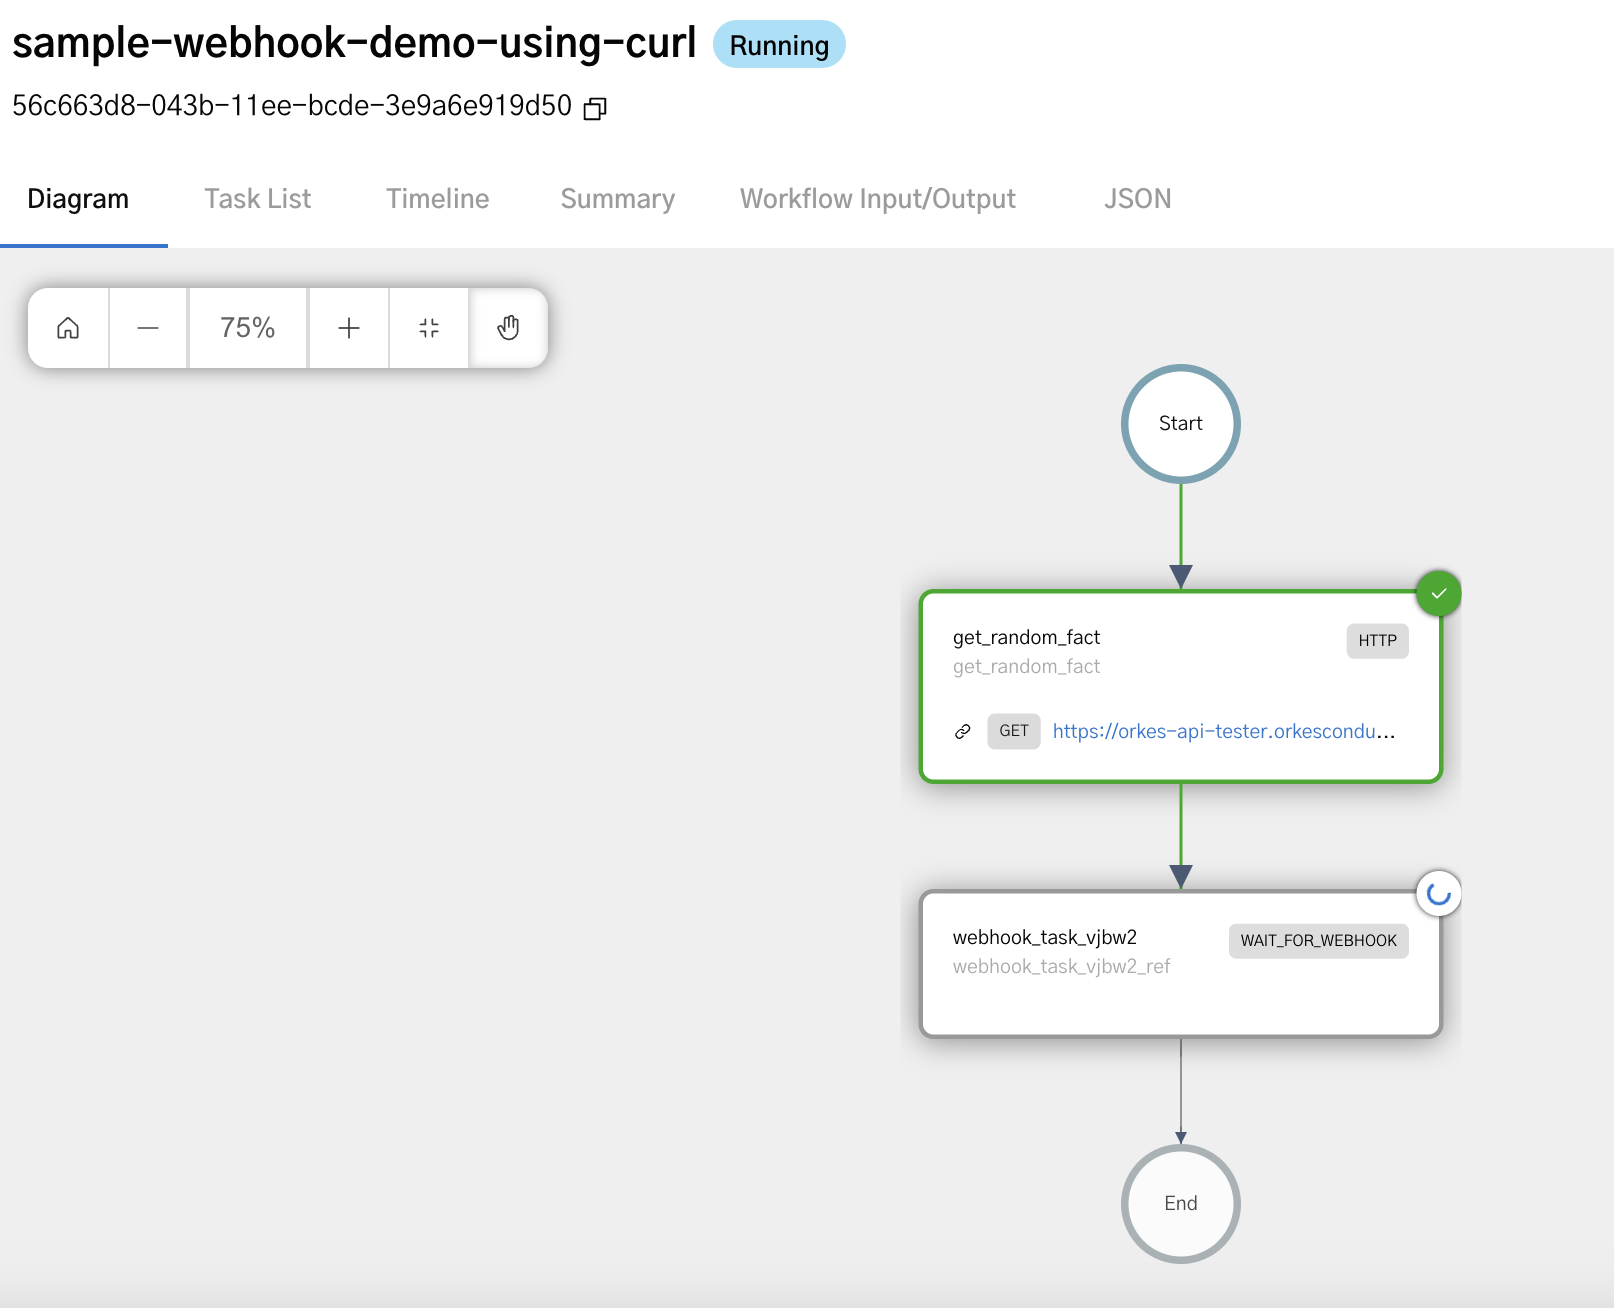The height and width of the screenshot is (1308, 1614).
Task: Open the orkes-api-tester URL link
Action: pos(1222,731)
